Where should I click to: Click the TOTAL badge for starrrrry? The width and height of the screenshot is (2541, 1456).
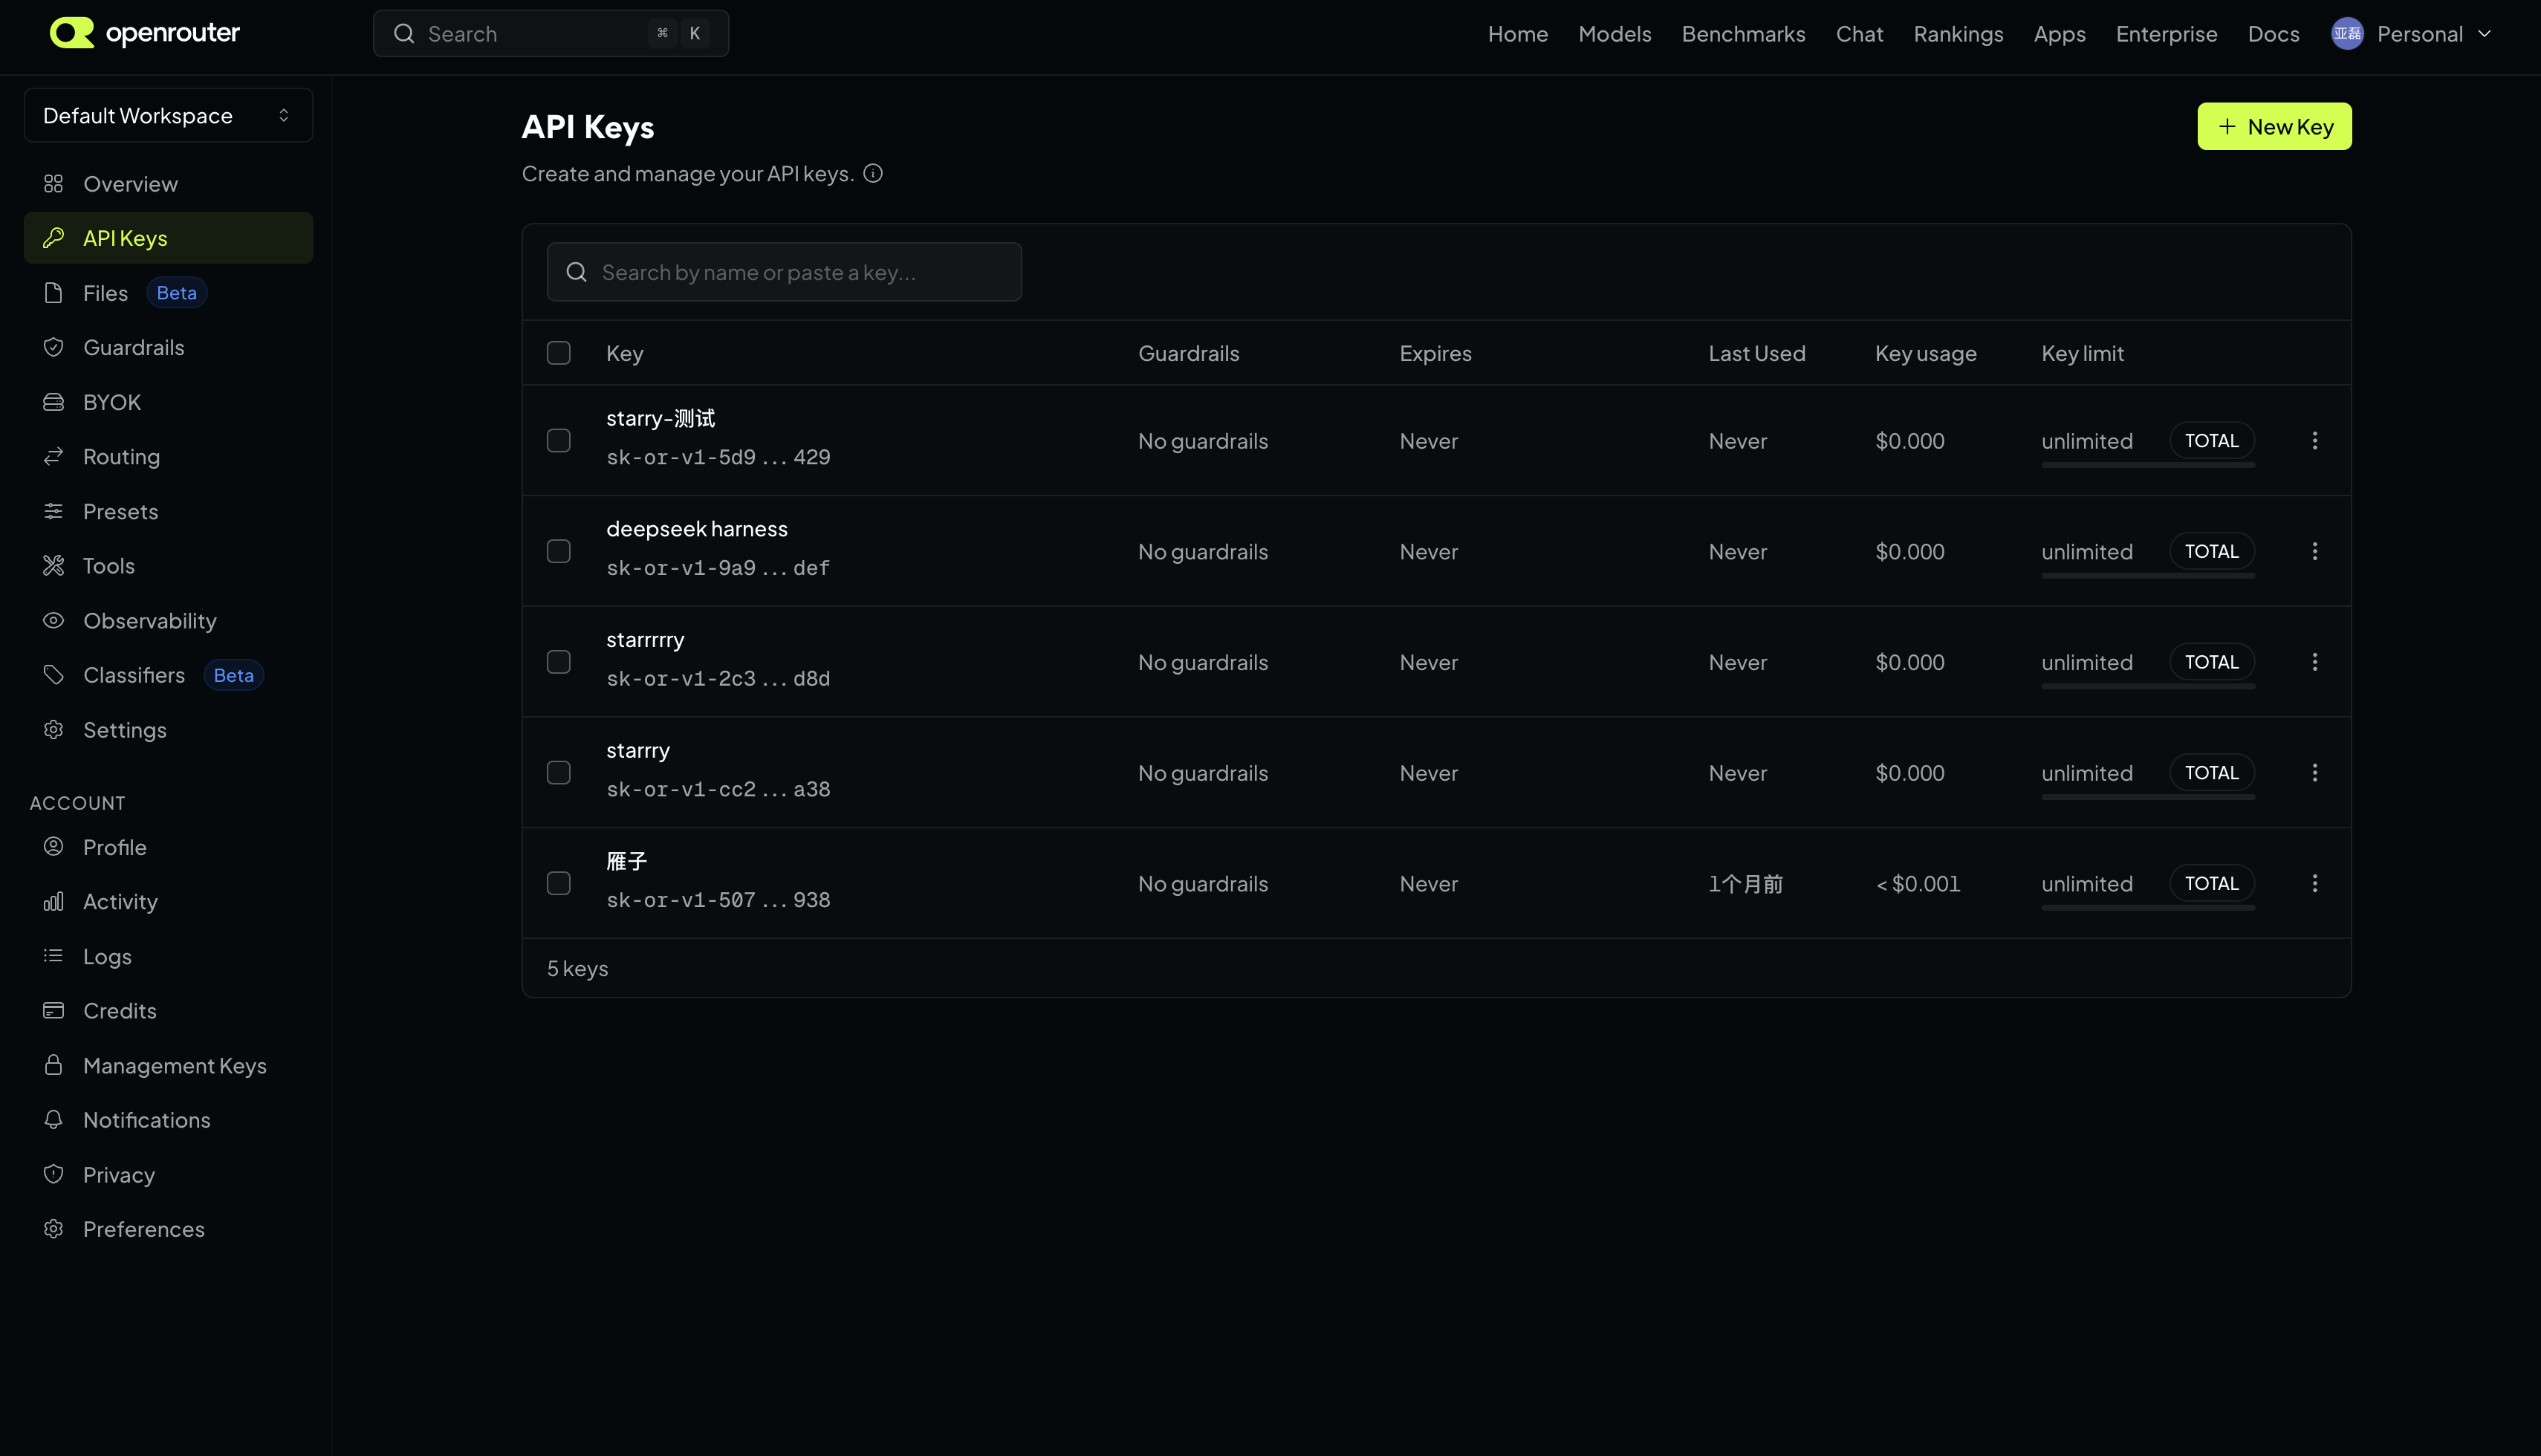[2211, 662]
